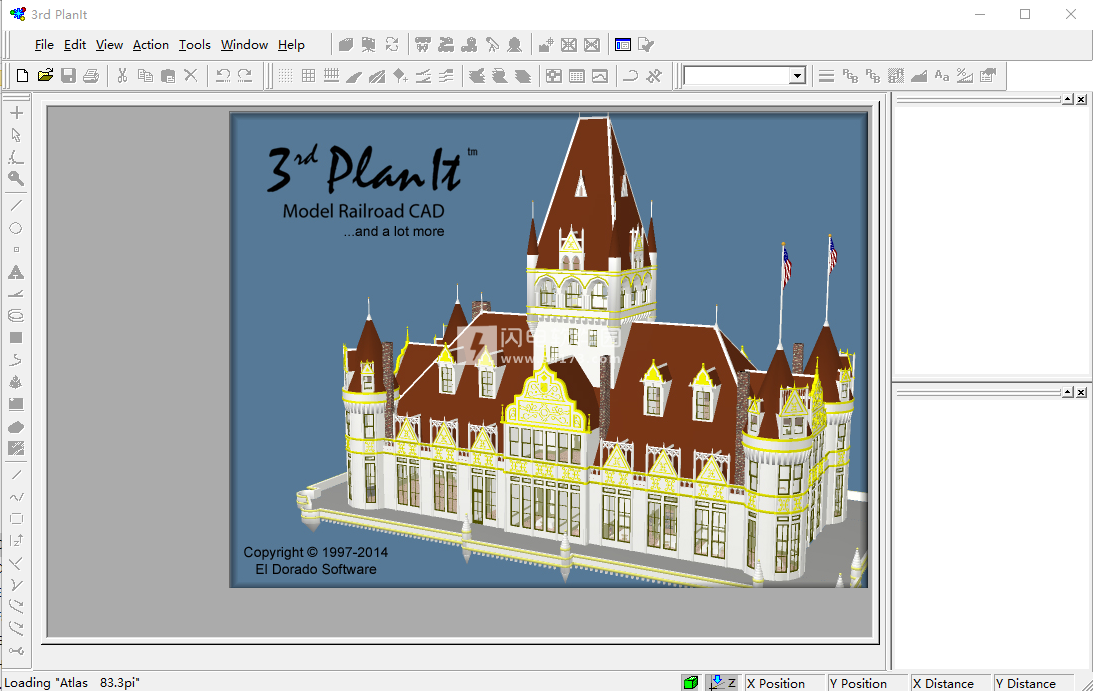Delete selection with the X icon

190,75
